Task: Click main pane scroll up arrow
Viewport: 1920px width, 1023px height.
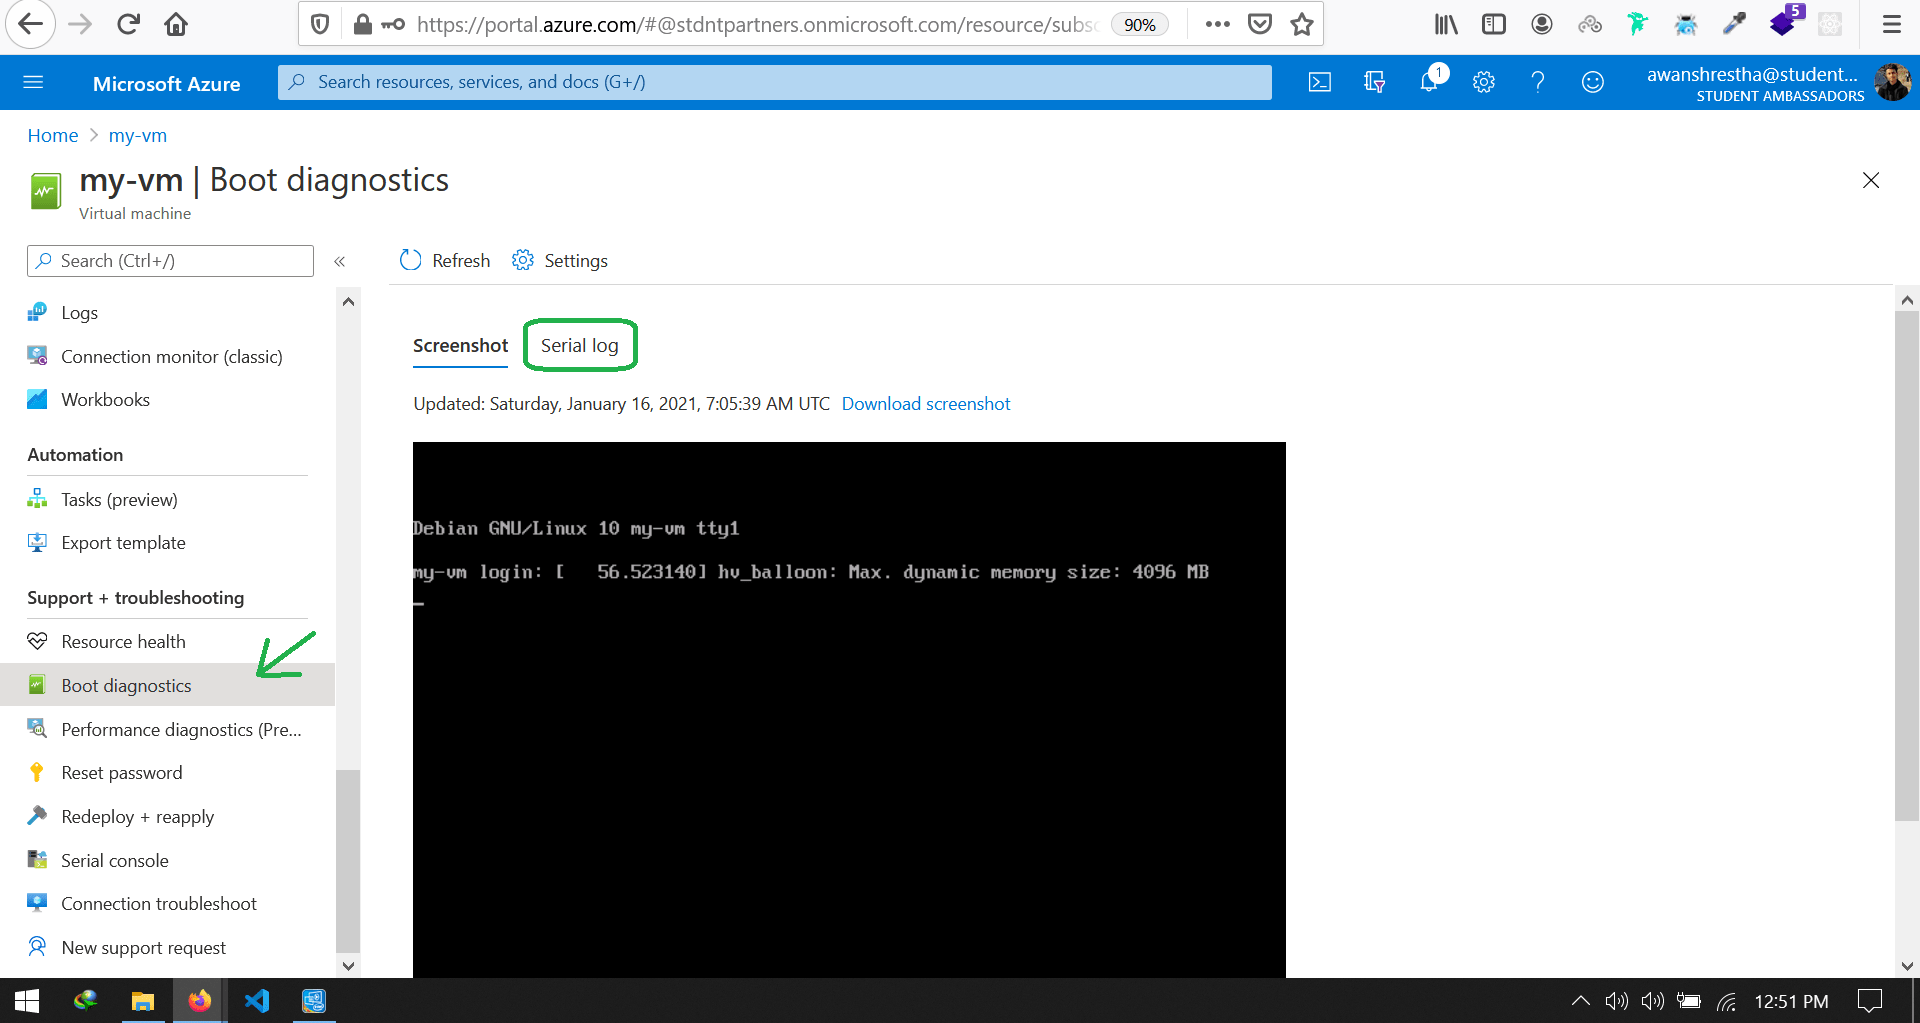Action: [1907, 300]
